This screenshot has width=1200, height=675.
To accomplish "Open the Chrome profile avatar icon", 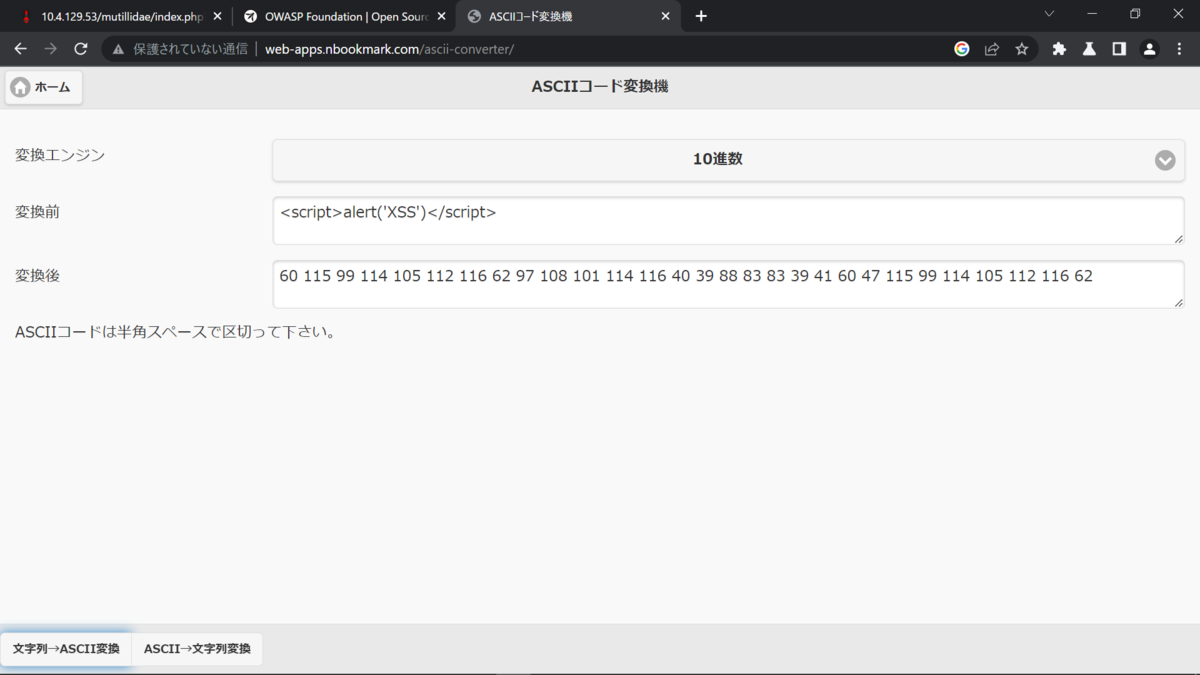I will pyautogui.click(x=1149, y=49).
